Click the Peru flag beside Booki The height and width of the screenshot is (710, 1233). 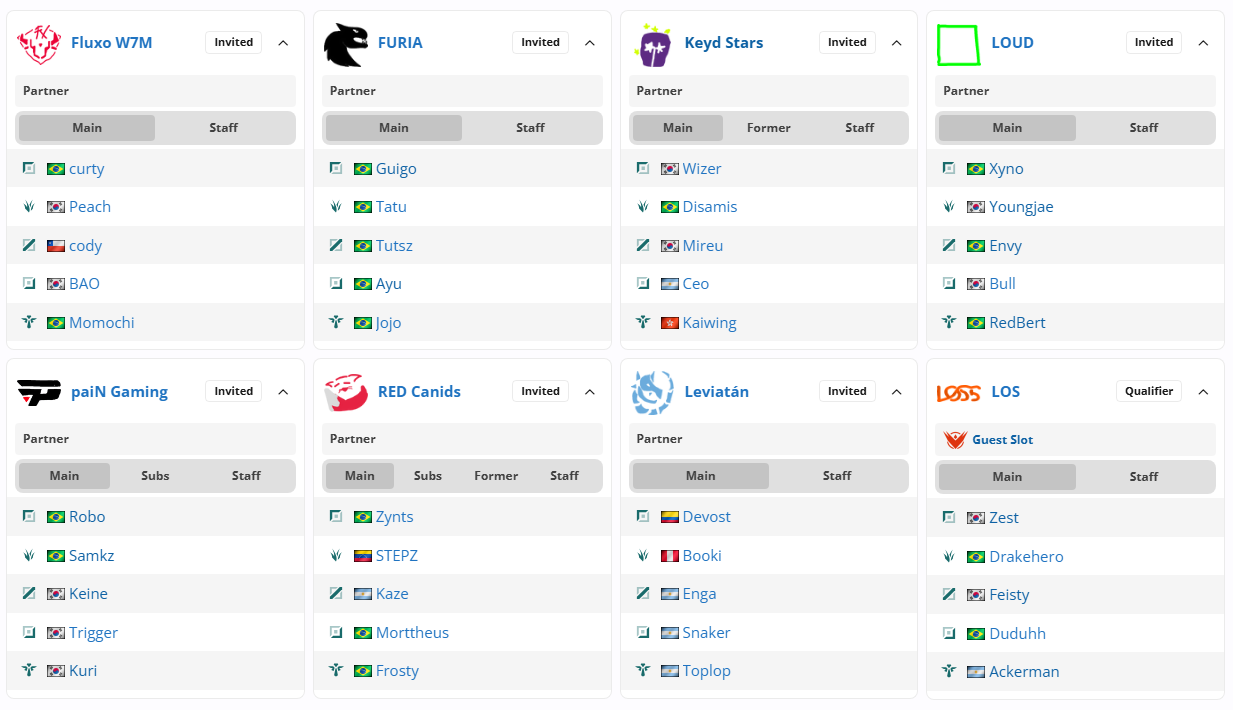[x=670, y=556]
